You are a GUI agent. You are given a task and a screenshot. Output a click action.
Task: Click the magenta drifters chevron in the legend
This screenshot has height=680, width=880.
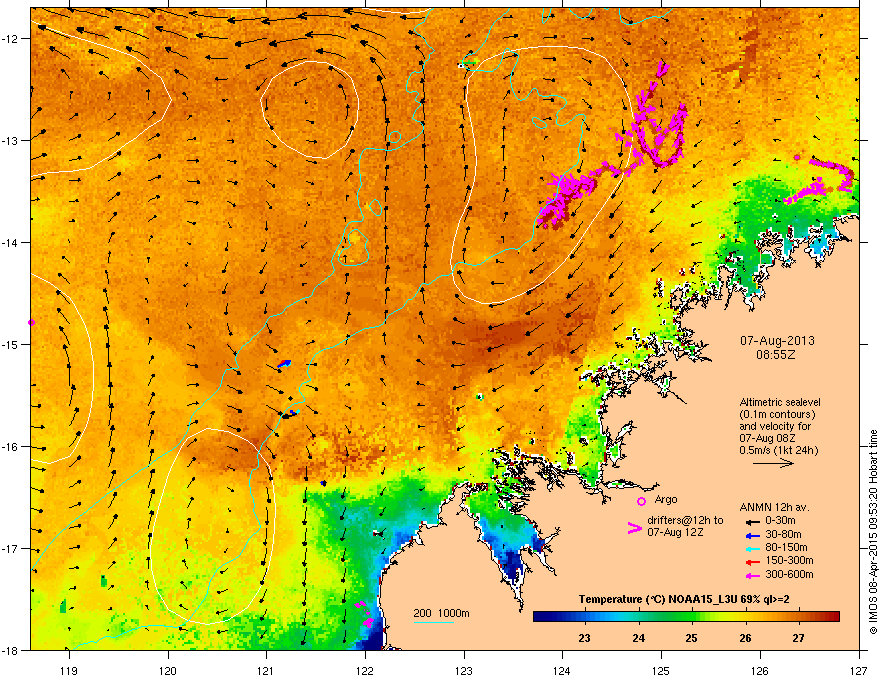634,528
